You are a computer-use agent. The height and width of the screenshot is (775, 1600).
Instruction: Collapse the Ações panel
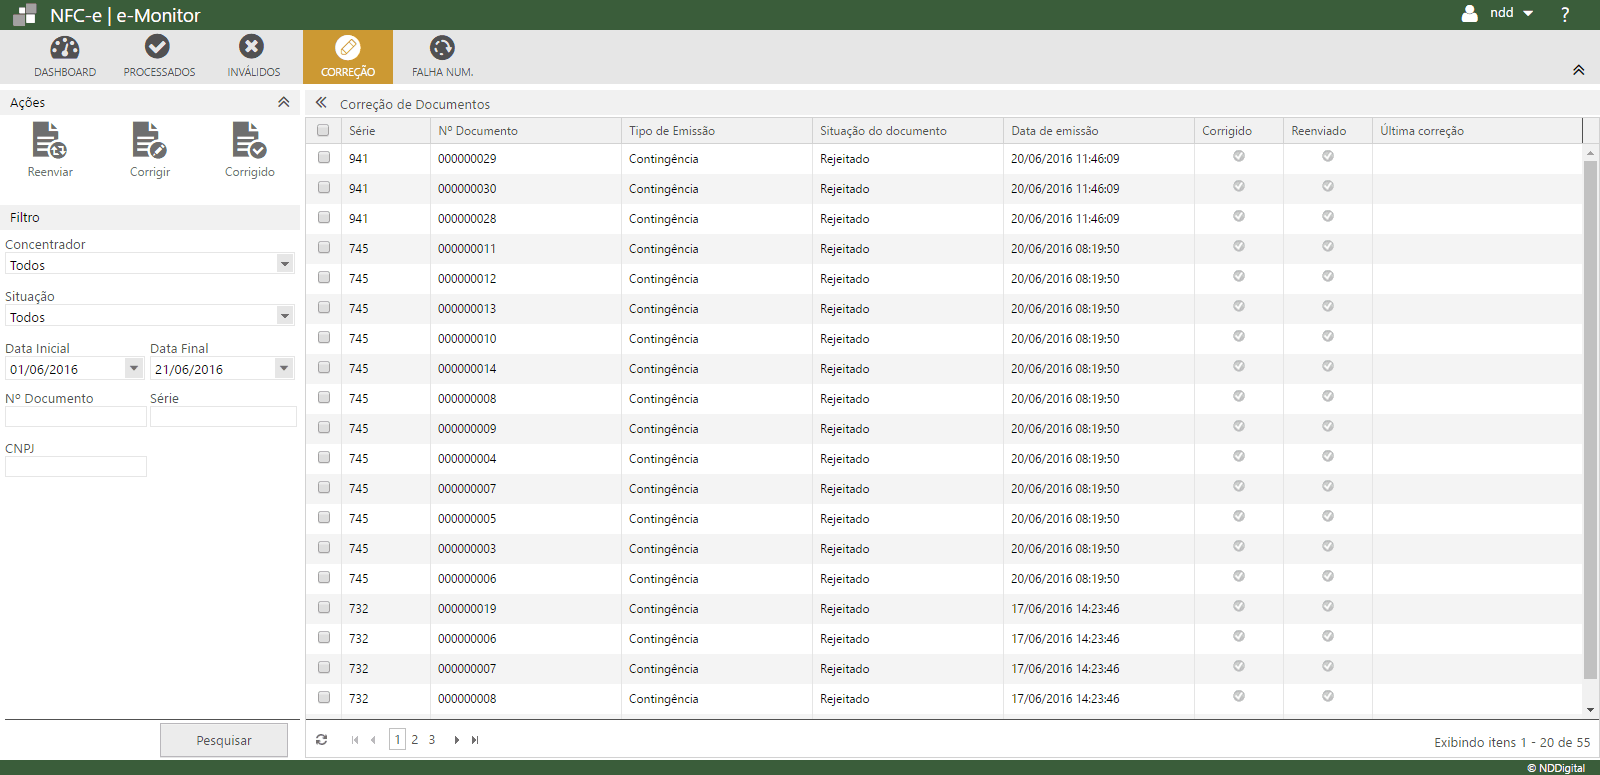[284, 102]
